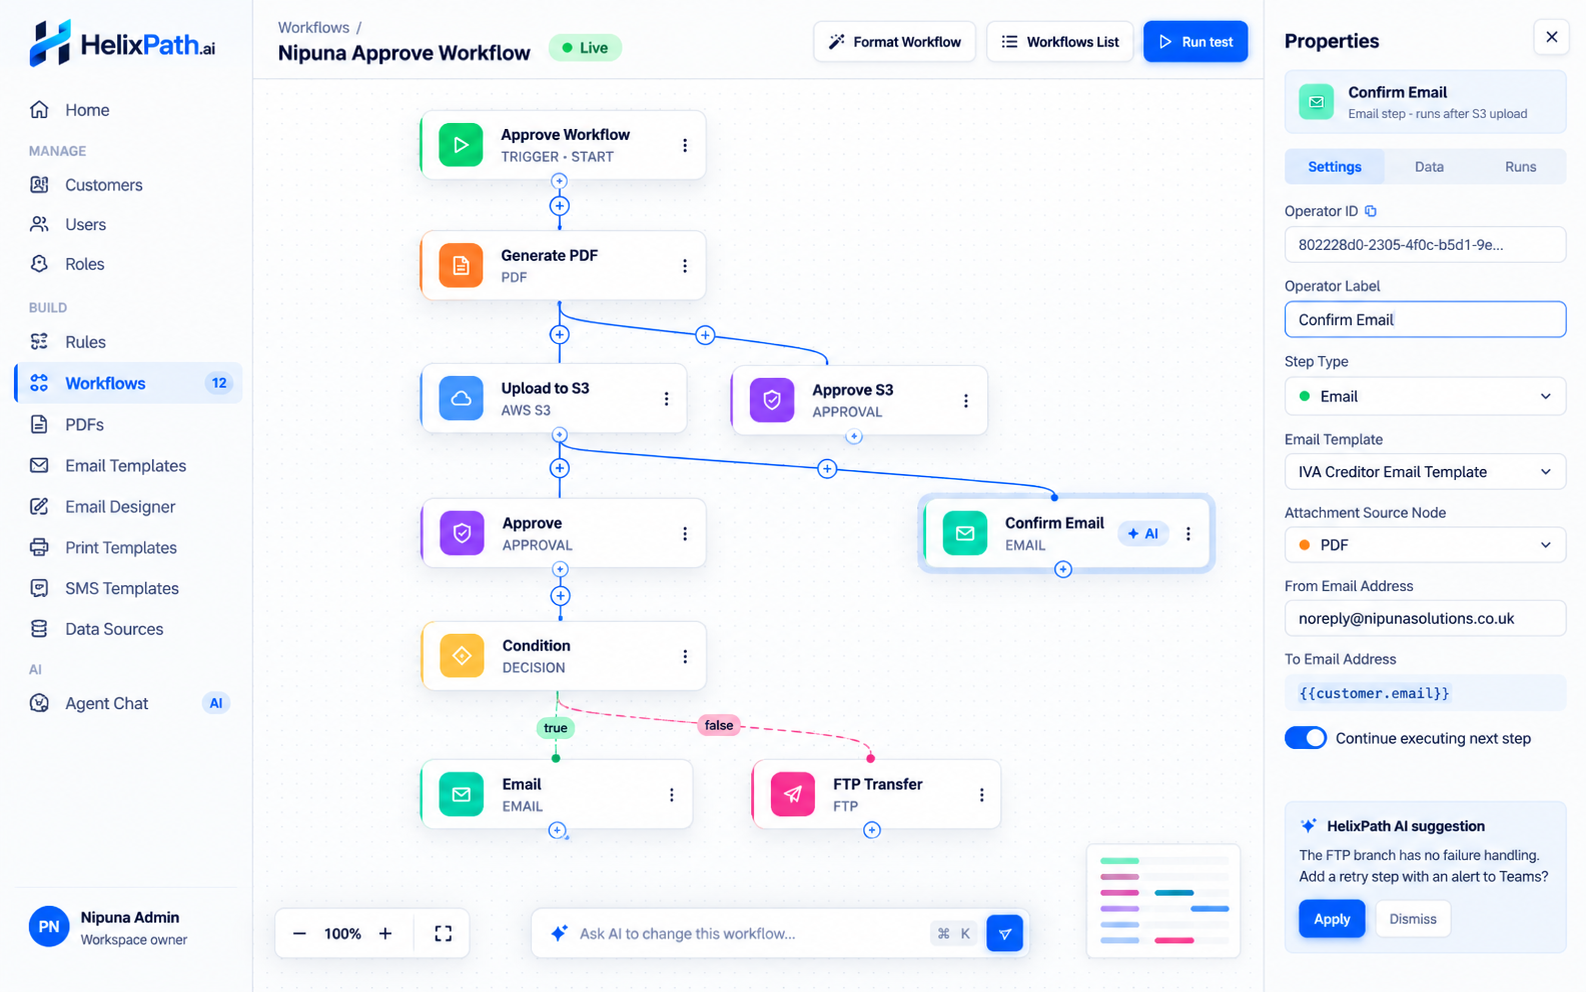
Task: Click the Condition node's diamond decision icon
Action: coord(462,656)
